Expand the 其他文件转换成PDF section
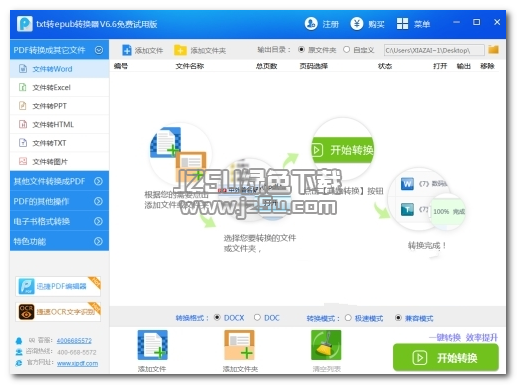The width and height of the screenshot is (517, 385). [59, 181]
